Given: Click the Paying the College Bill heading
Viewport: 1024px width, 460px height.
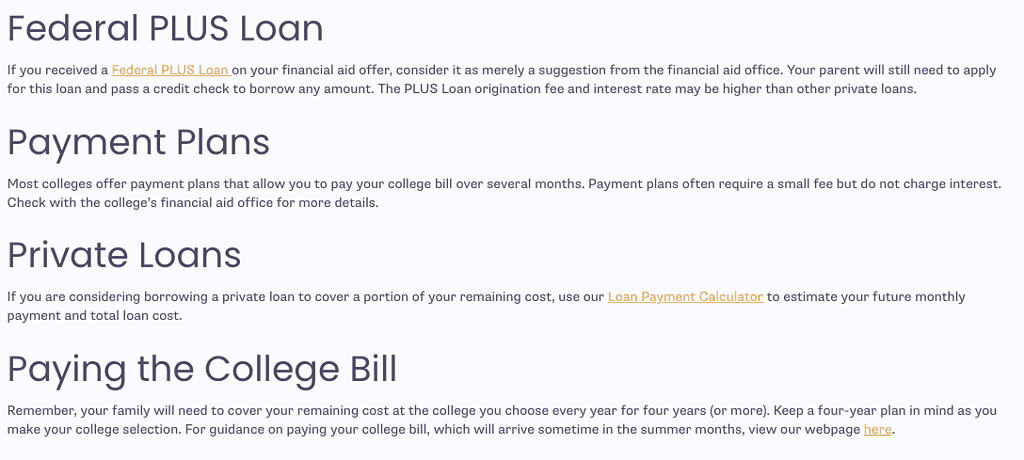Looking at the screenshot, I should click(x=202, y=370).
